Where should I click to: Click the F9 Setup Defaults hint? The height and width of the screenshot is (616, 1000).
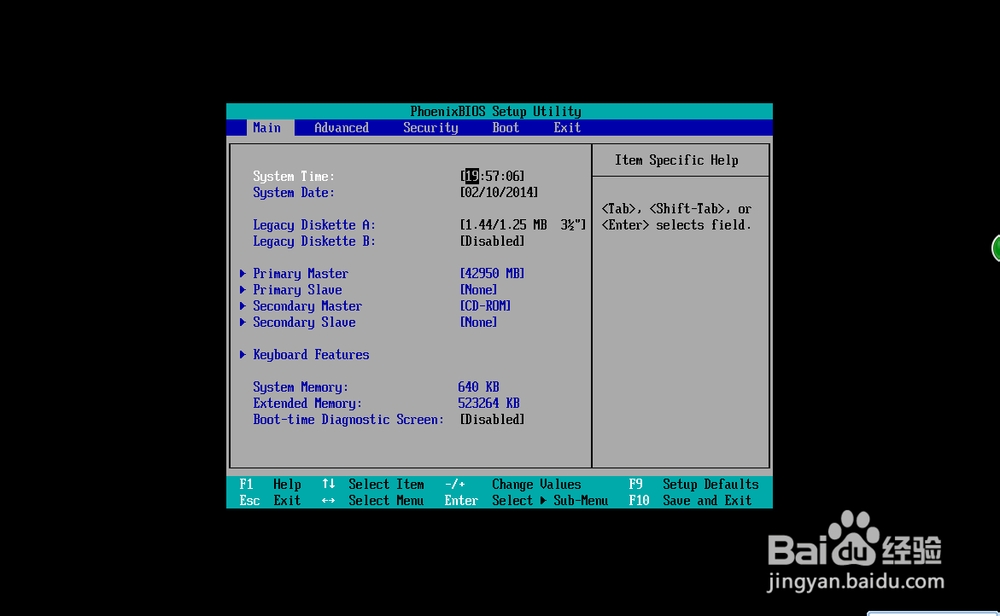tap(693, 485)
